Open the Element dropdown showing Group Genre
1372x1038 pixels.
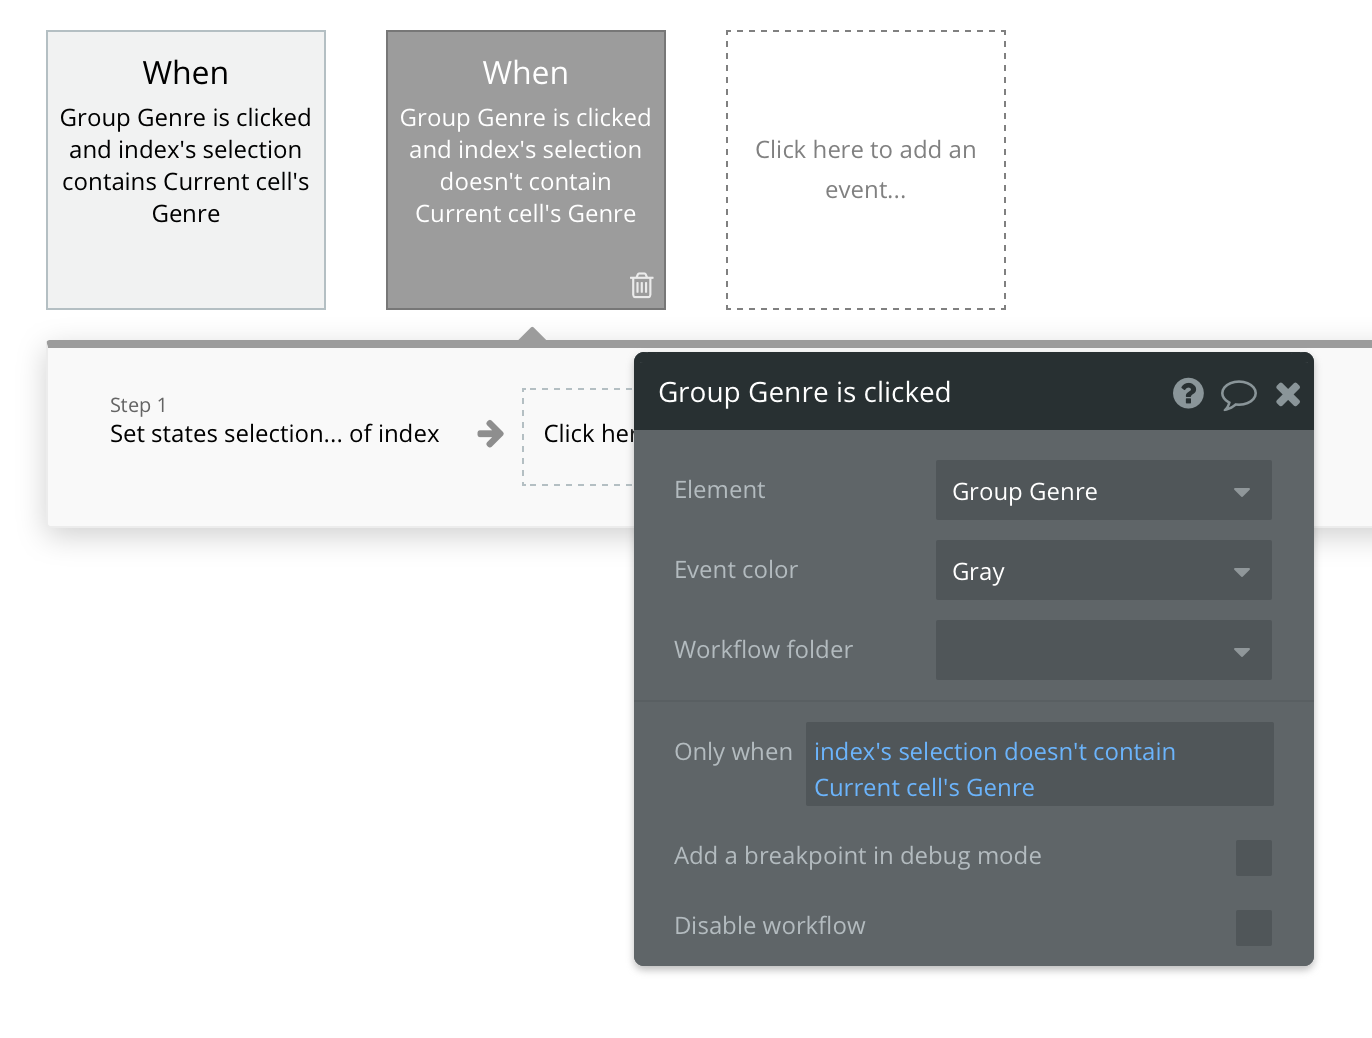tap(1103, 491)
